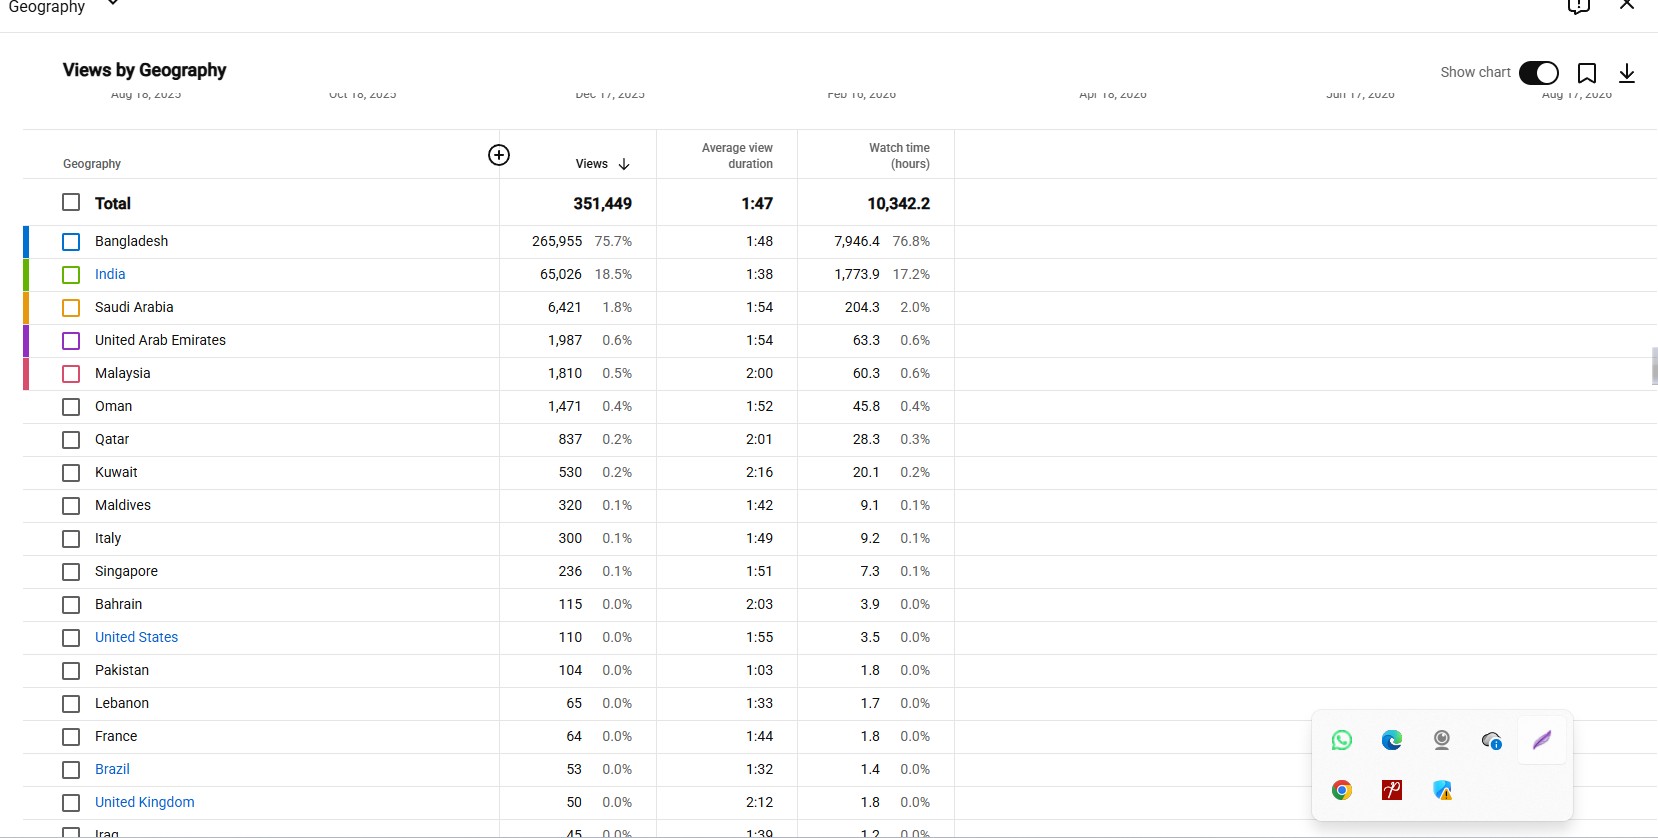Screen dimensions: 1658x838
Task: Sort by the Views column arrow
Action: [624, 164]
